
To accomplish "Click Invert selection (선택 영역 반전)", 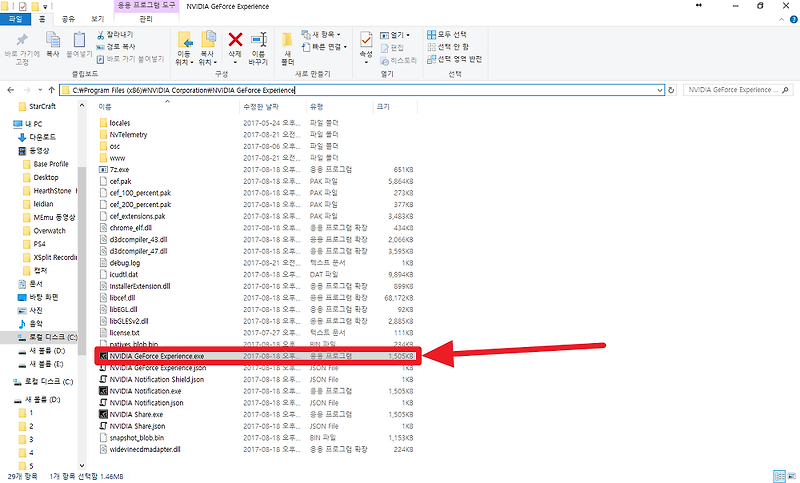I will point(454,59).
